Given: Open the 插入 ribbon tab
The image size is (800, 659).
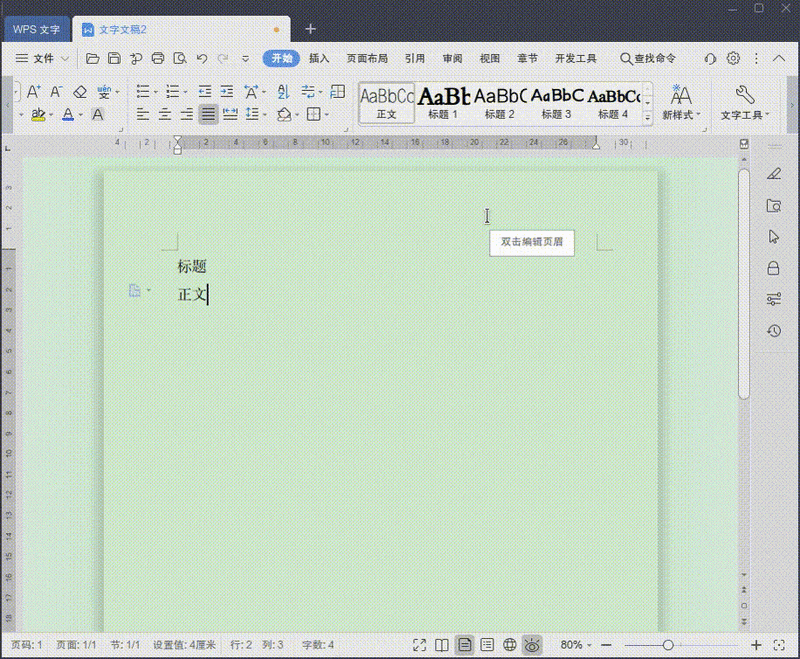Looking at the screenshot, I should [319, 59].
